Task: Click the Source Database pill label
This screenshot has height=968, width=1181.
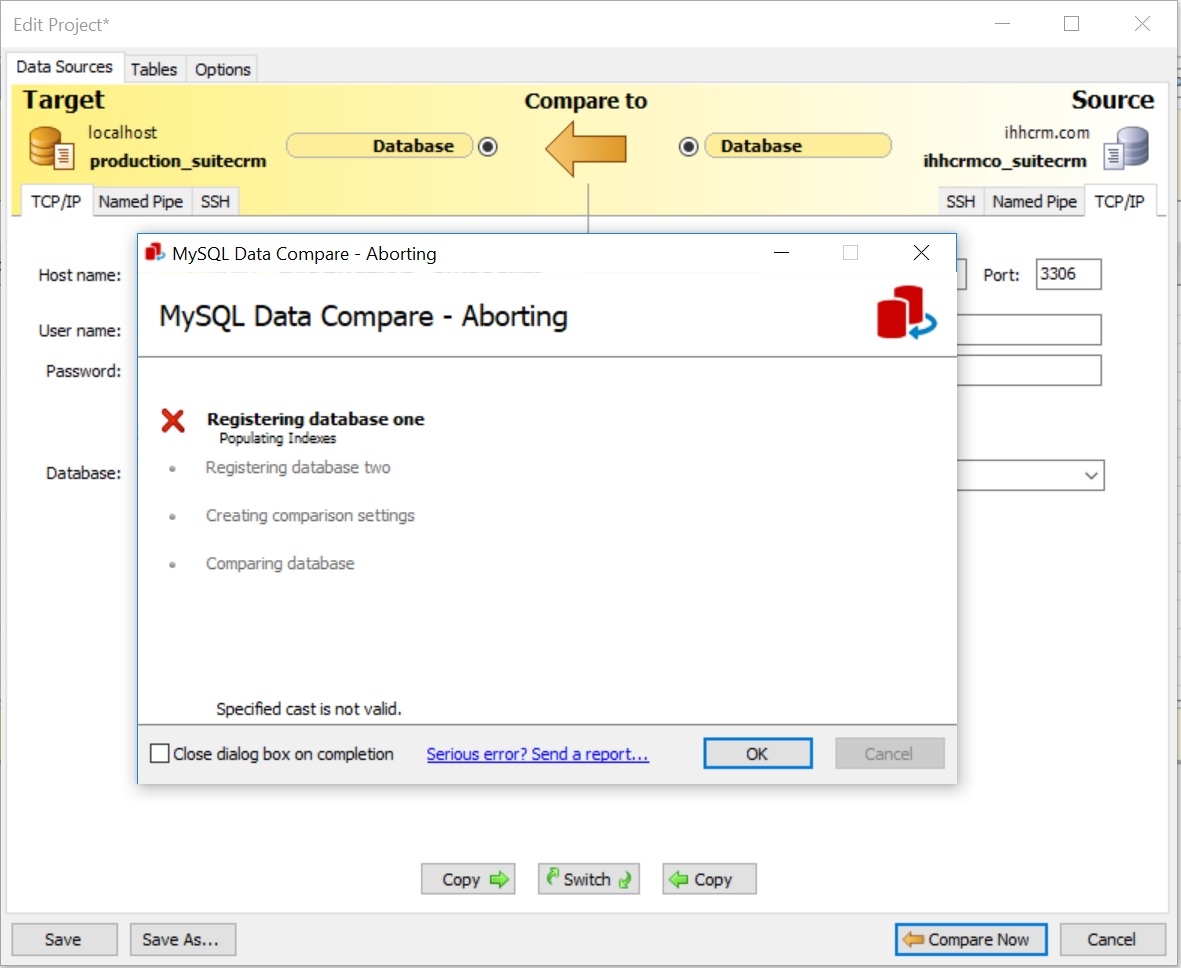Action: [798, 145]
